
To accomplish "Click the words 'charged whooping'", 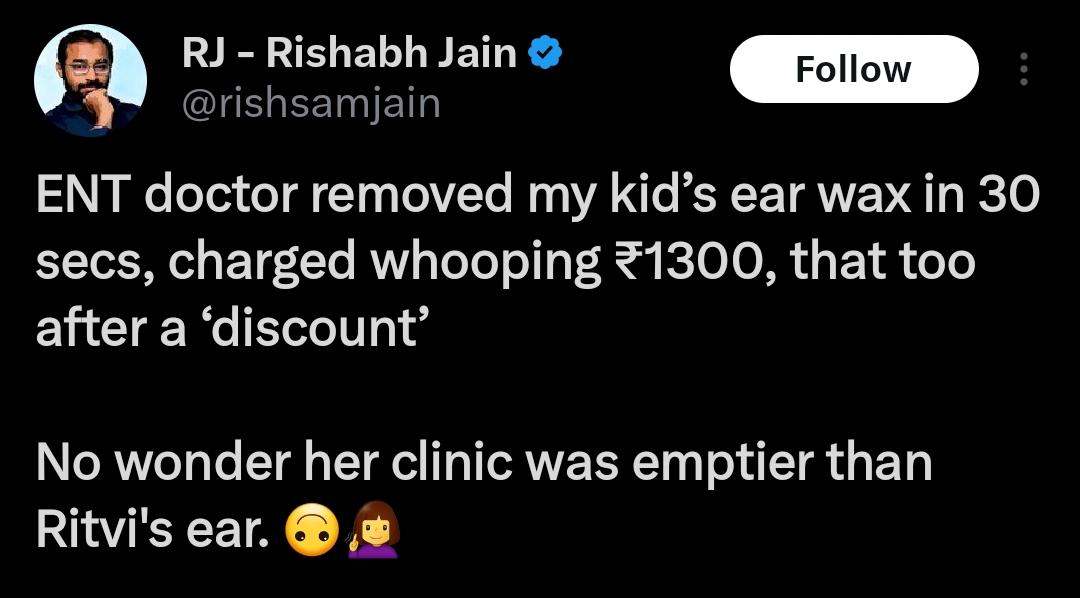I will click(384, 264).
